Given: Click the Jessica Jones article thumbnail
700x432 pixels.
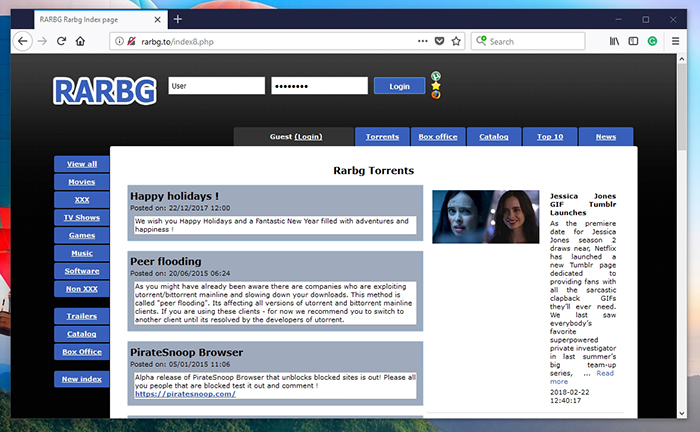Looking at the screenshot, I should [485, 216].
